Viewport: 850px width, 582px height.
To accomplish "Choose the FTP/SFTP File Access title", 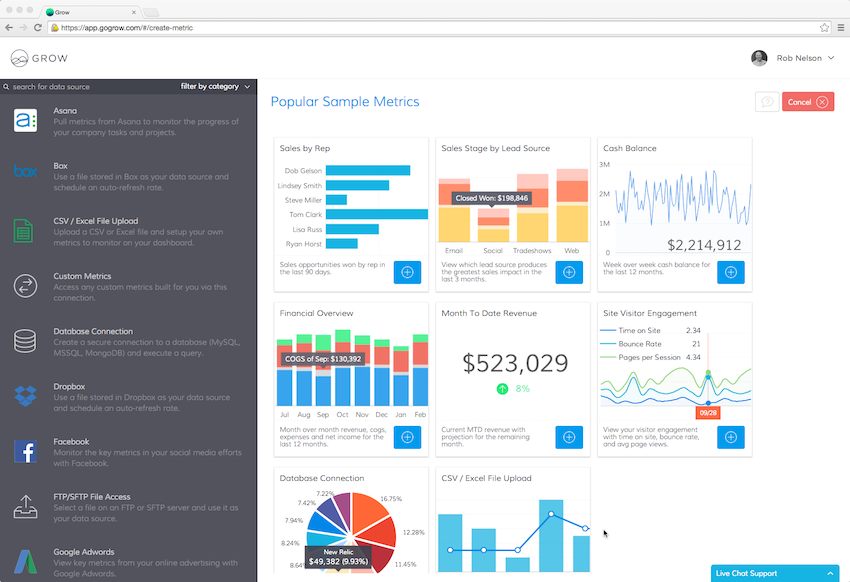I will click(92, 497).
